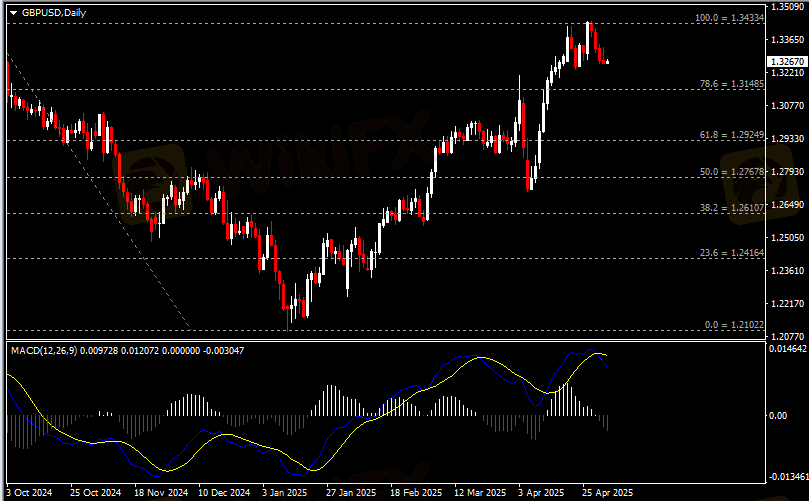Click the MACD scale value -0.013461
Screen dimensions: 809x501
point(789,476)
